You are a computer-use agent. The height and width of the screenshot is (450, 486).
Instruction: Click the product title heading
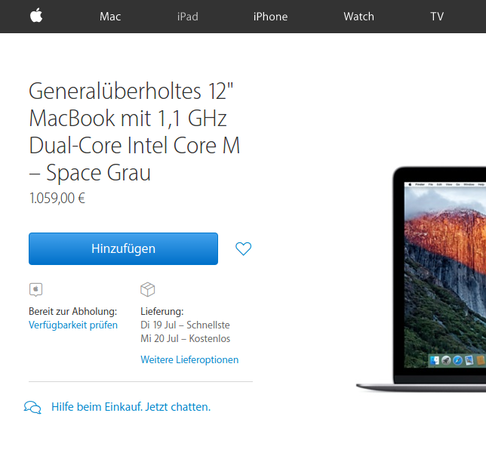tap(134, 132)
